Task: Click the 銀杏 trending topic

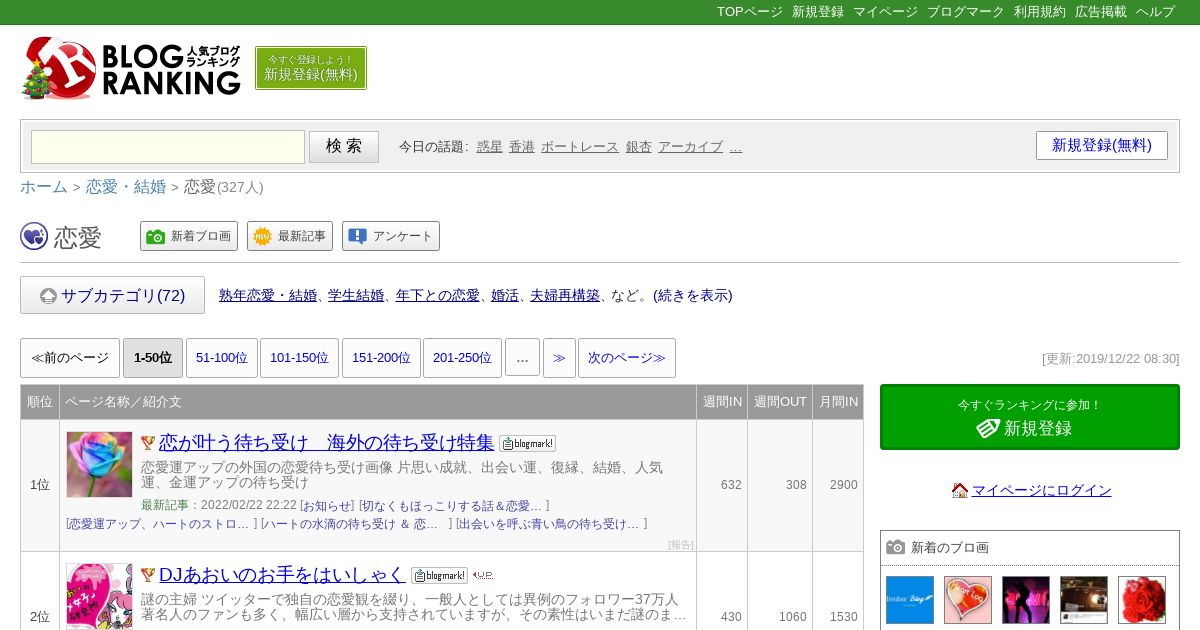Action: tap(639, 146)
